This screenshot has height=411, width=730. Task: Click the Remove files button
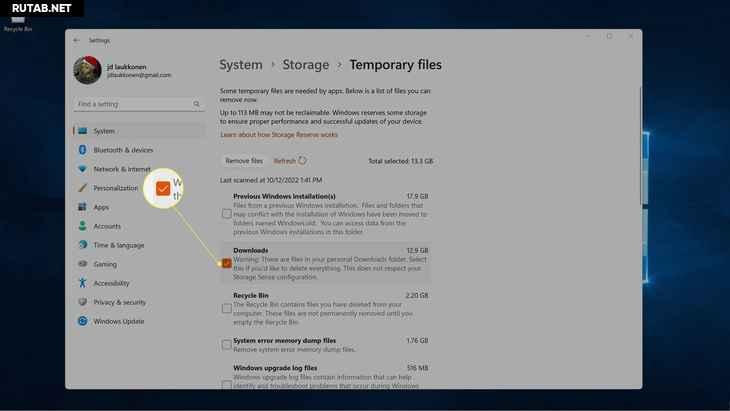pos(244,161)
